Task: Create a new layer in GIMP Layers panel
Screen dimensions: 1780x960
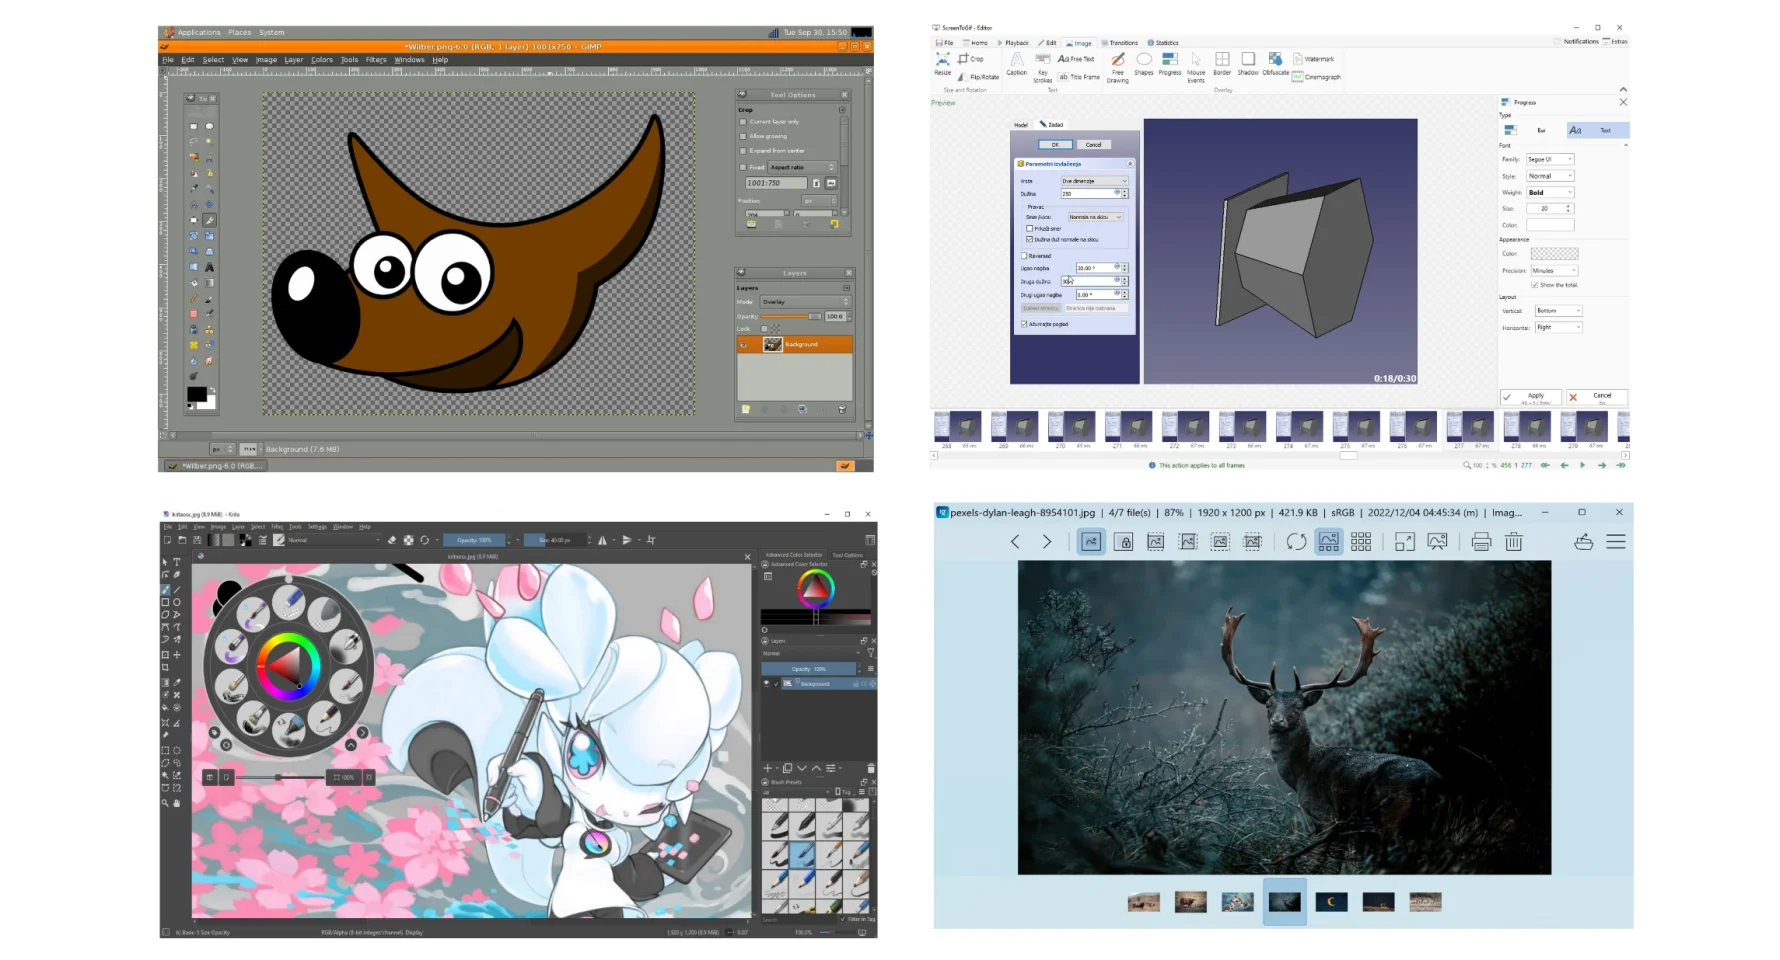Action: click(745, 409)
